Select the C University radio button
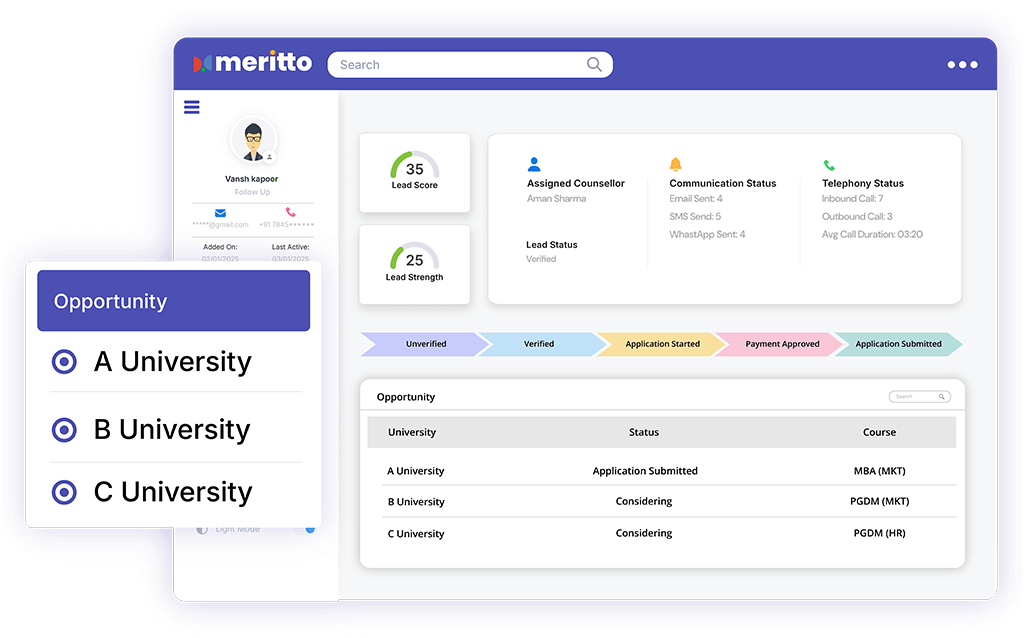This screenshot has height=638, width=1024. pos(64,492)
